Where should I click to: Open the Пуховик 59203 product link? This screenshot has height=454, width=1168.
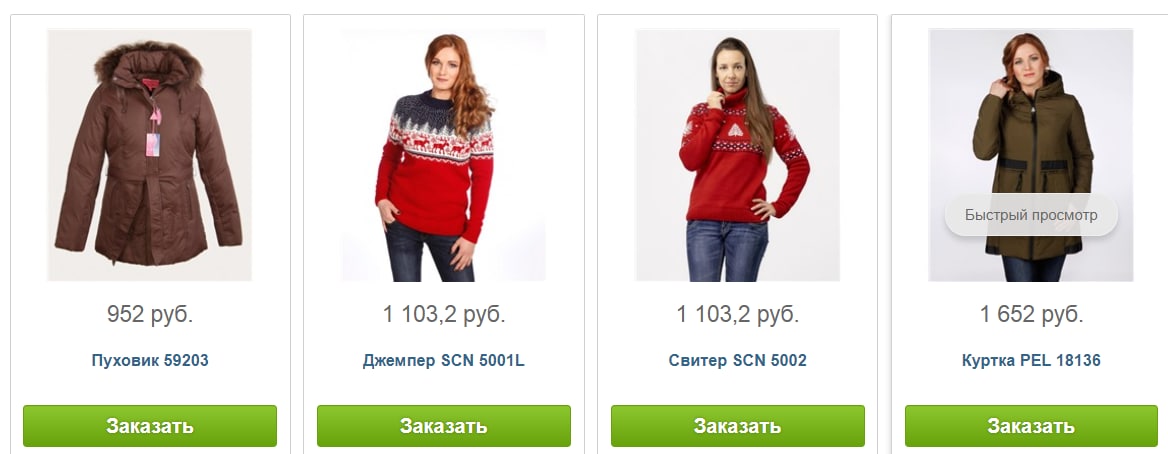[x=150, y=361]
